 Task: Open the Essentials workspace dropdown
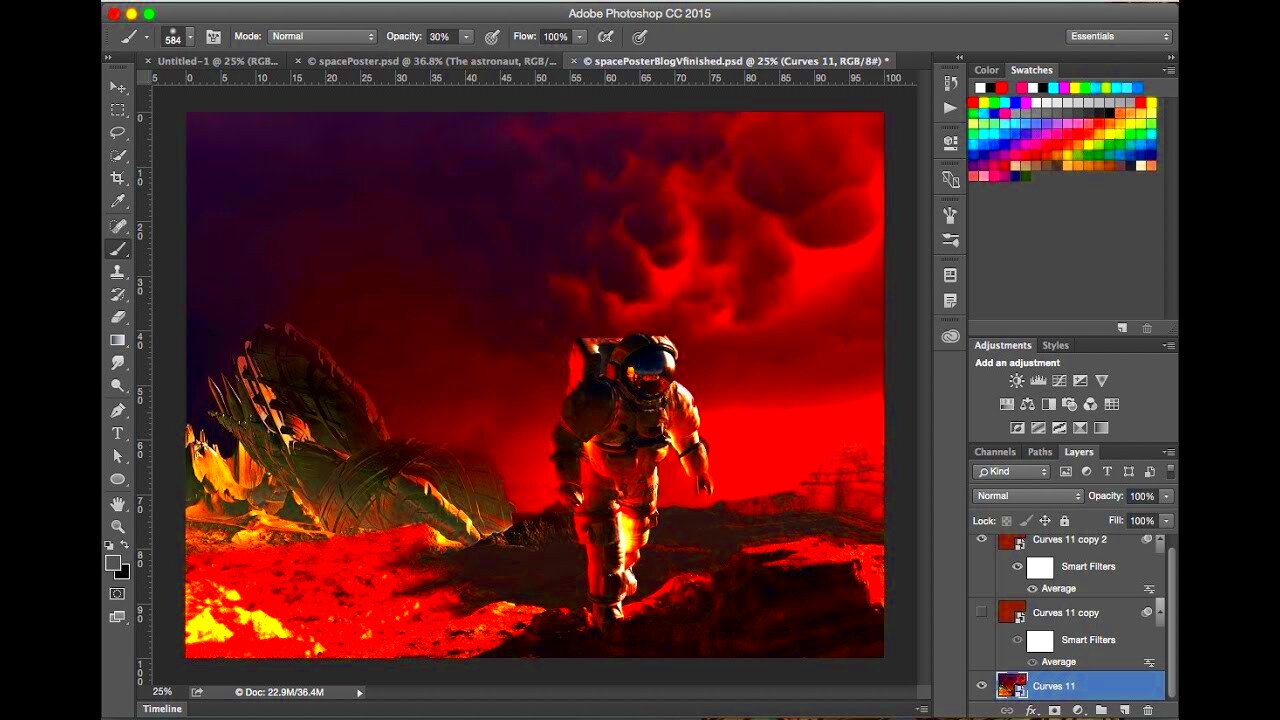pyautogui.click(x=1119, y=36)
